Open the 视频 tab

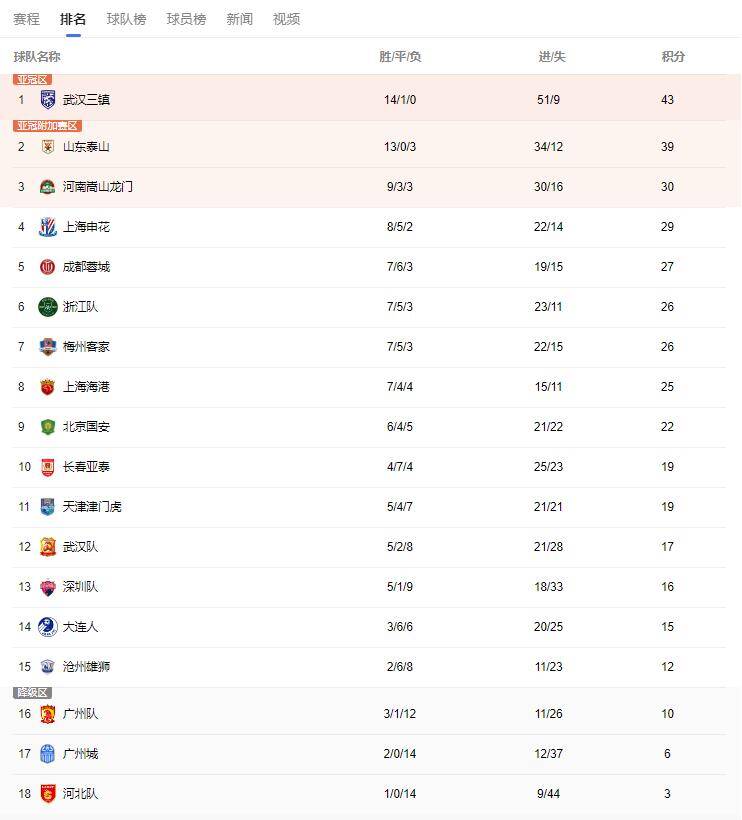pos(287,19)
